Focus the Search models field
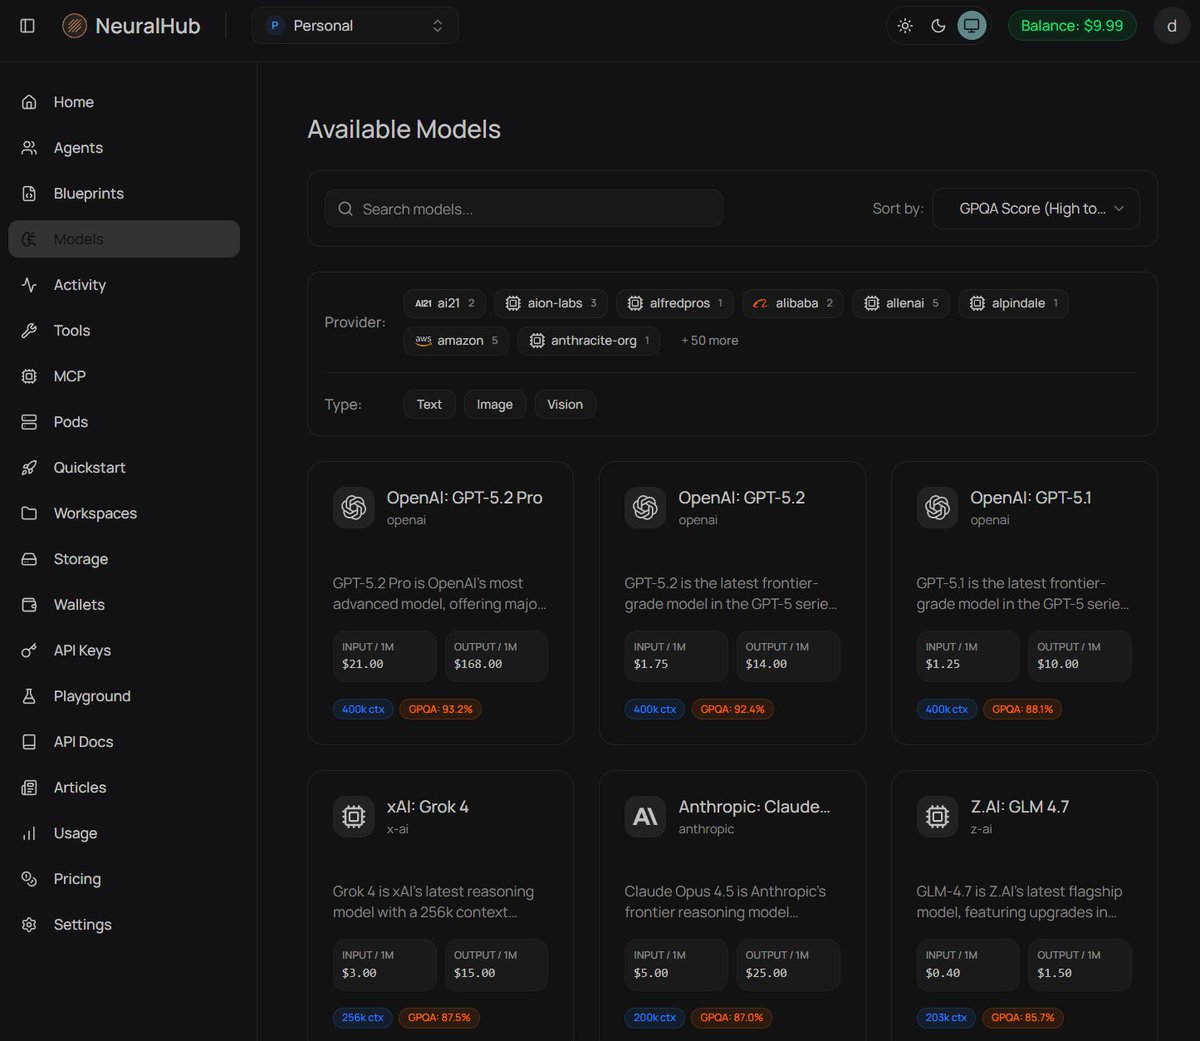1200x1041 pixels. click(x=524, y=209)
